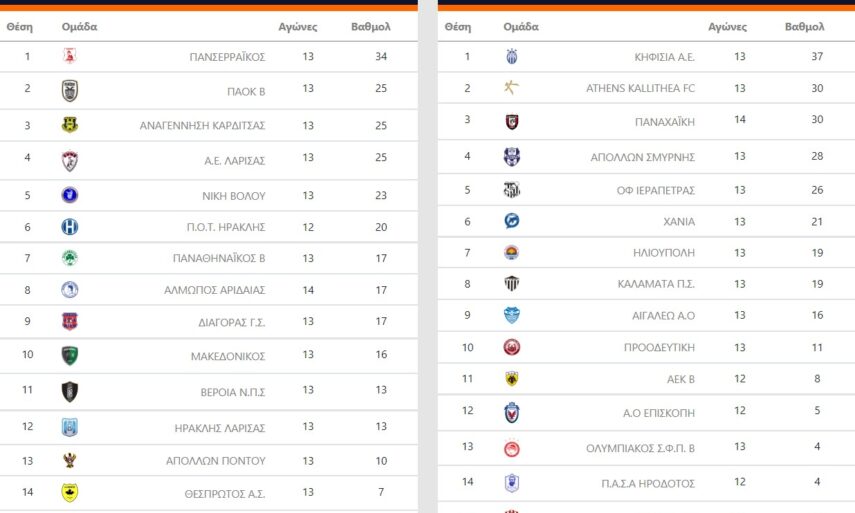Select the Μακεδονικός team name
The image size is (855, 513).
point(228,356)
